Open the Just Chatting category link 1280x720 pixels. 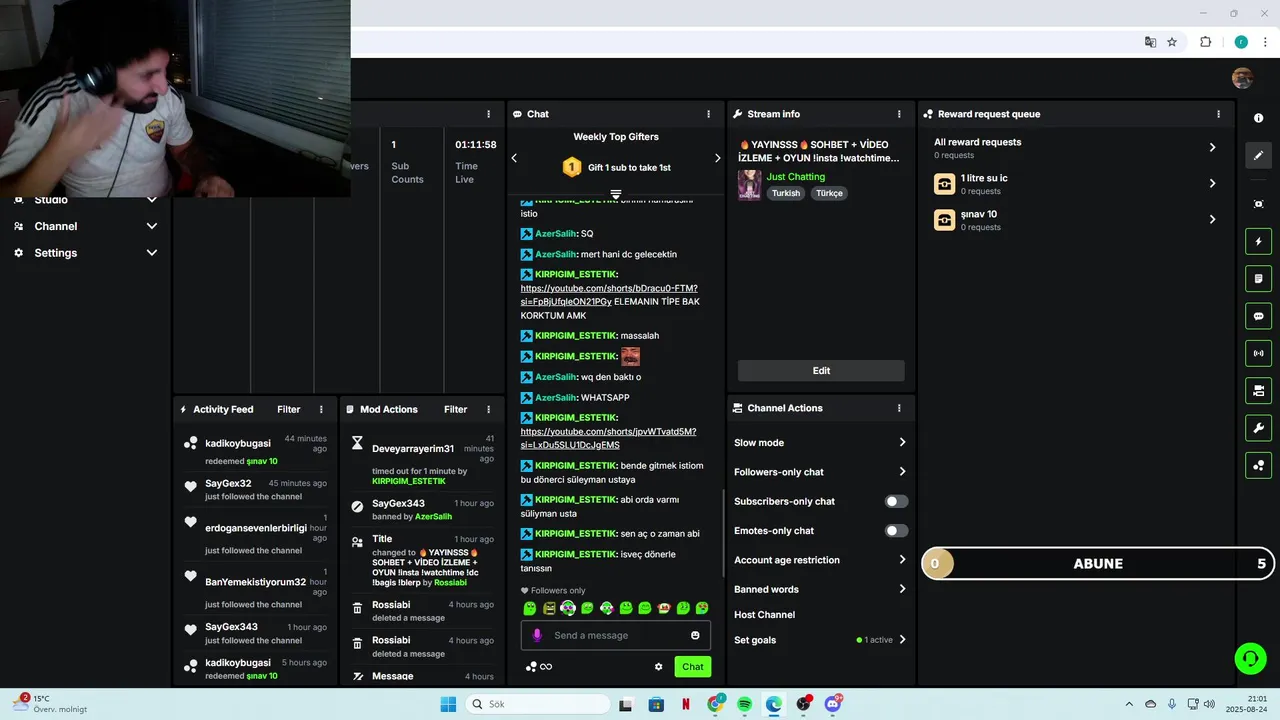click(795, 177)
